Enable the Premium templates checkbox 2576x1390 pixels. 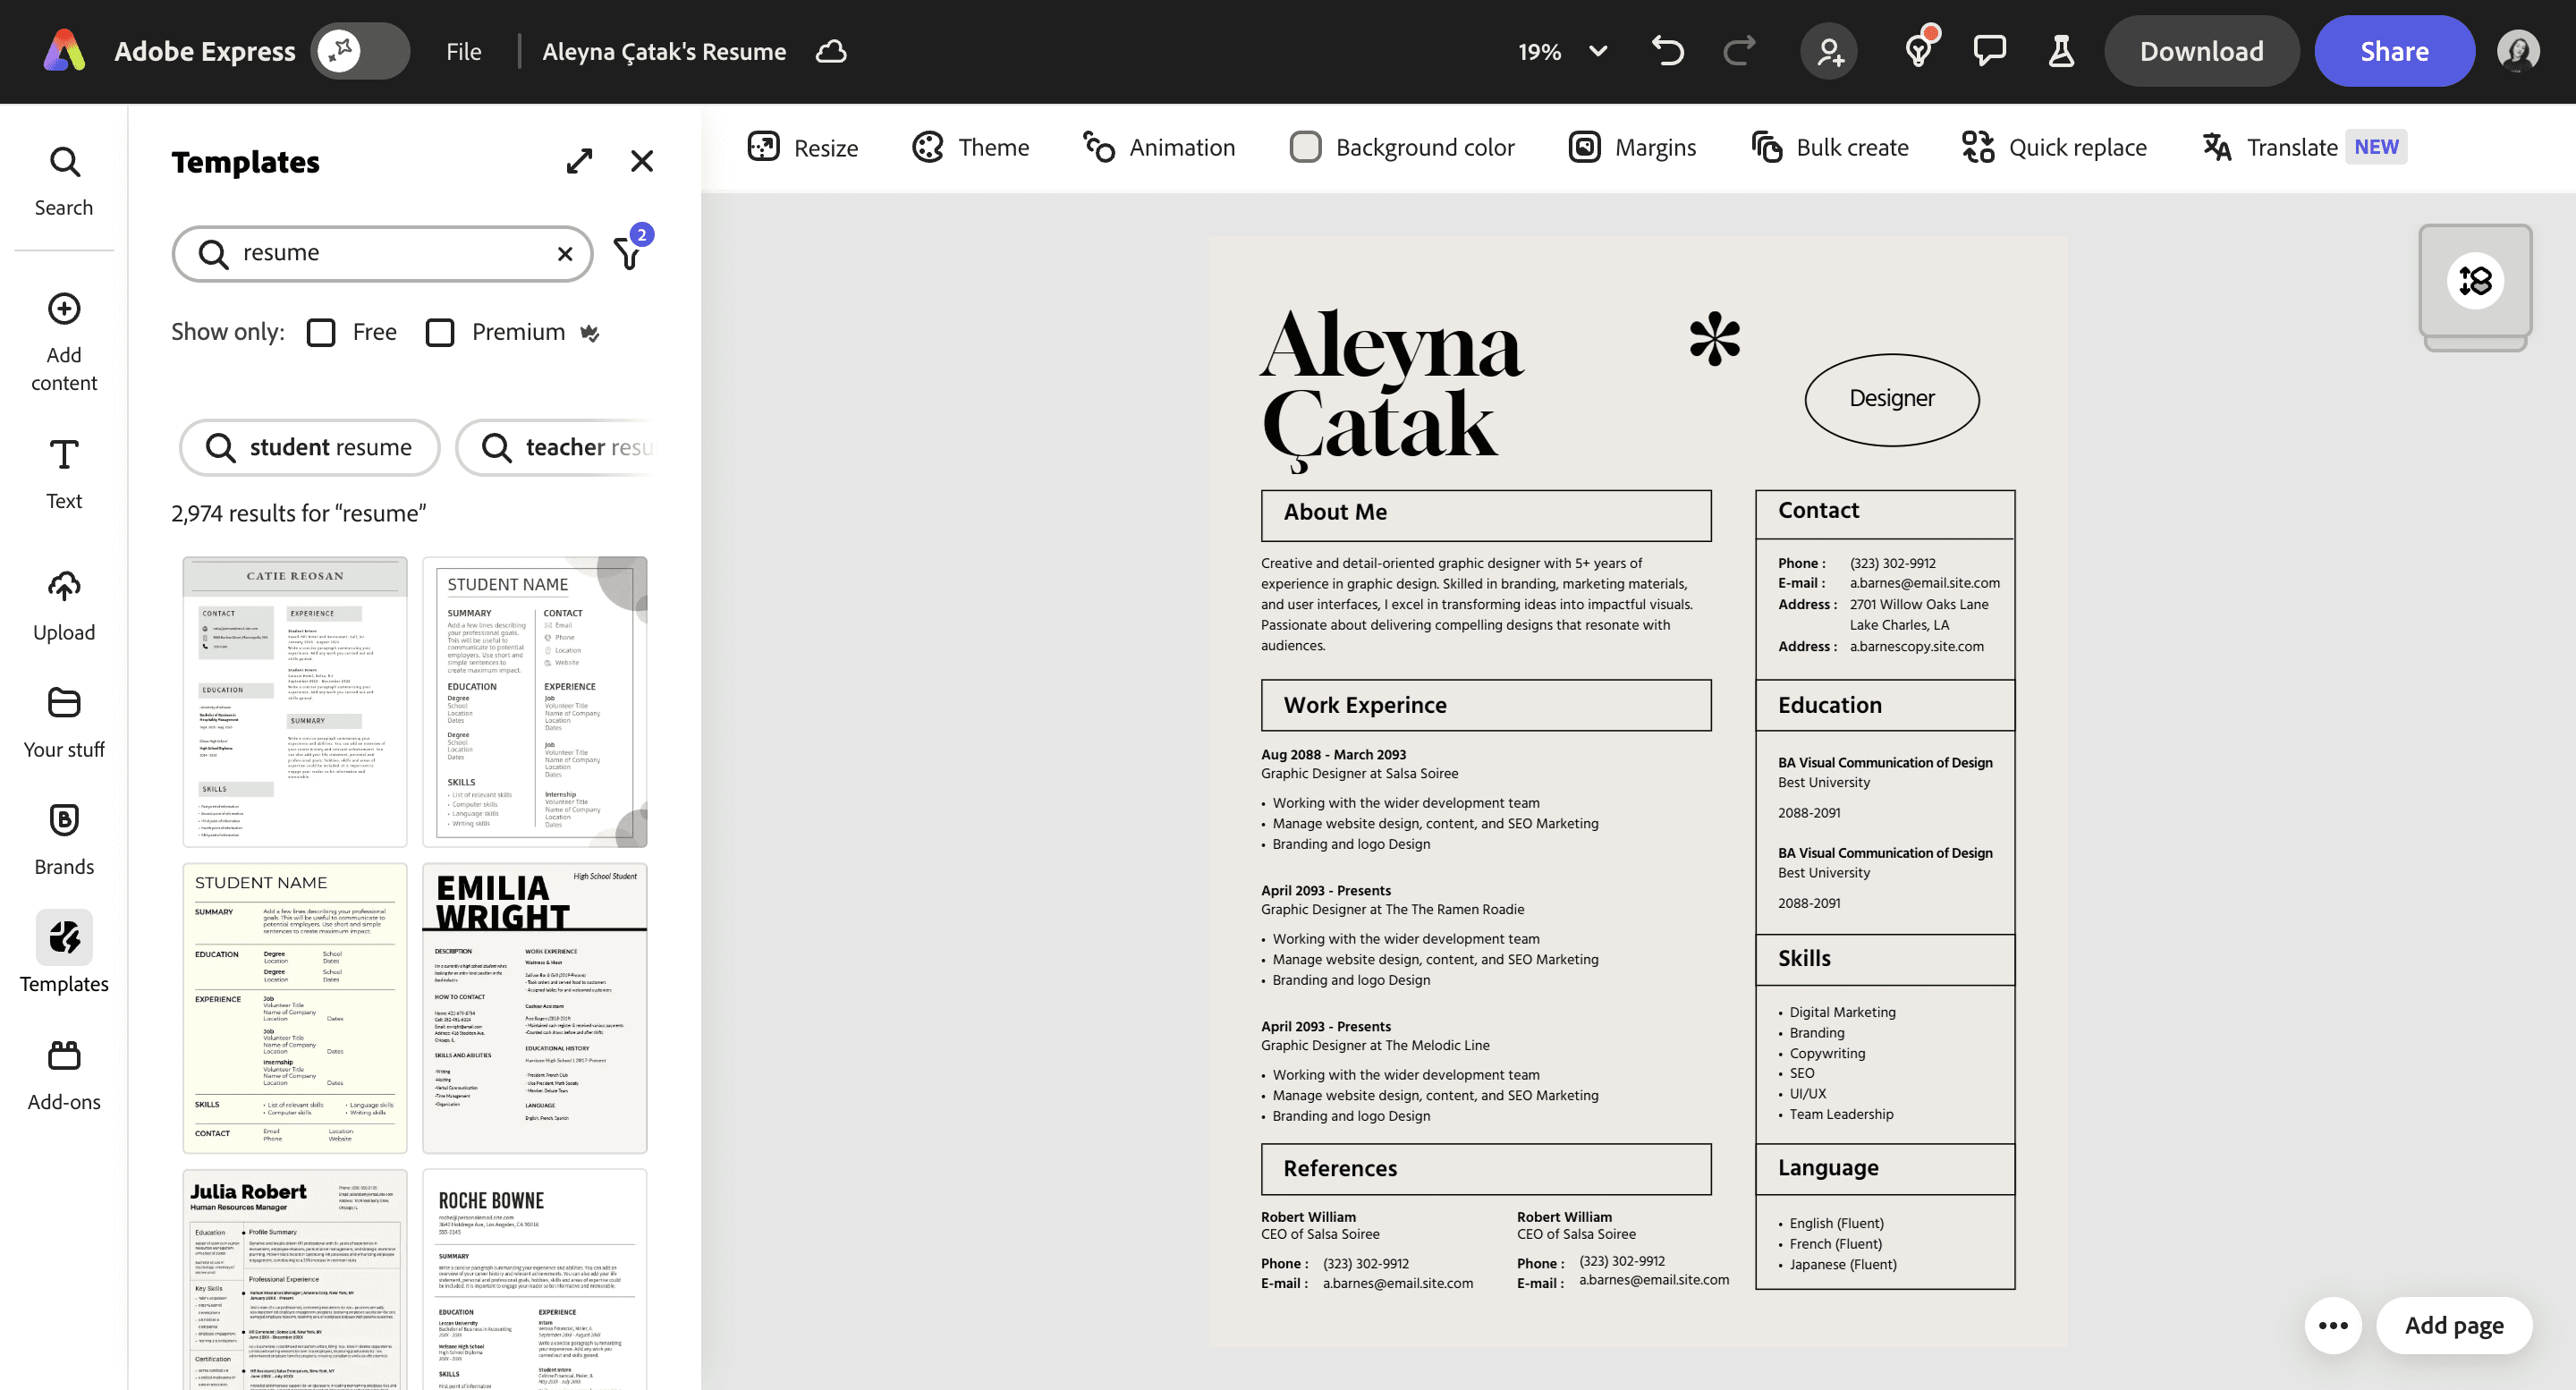[x=440, y=332]
